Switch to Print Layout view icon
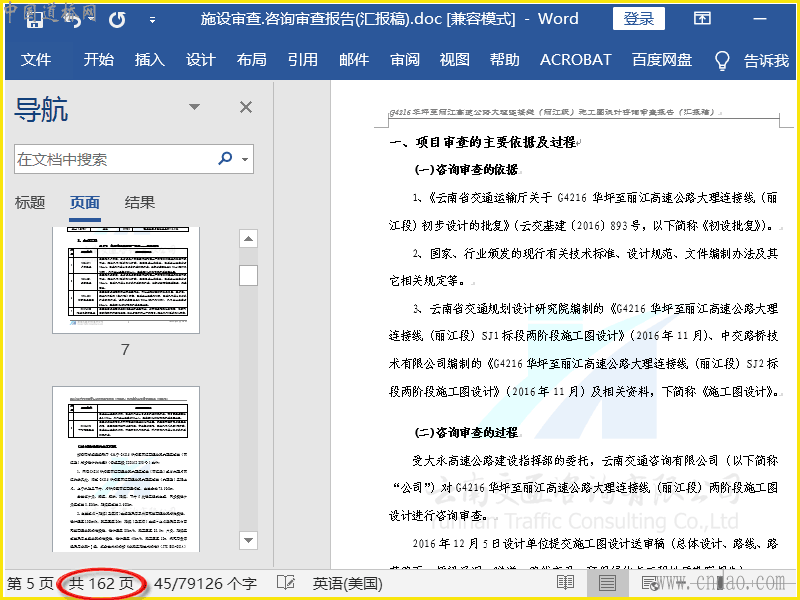The image size is (800, 600). coord(607,583)
